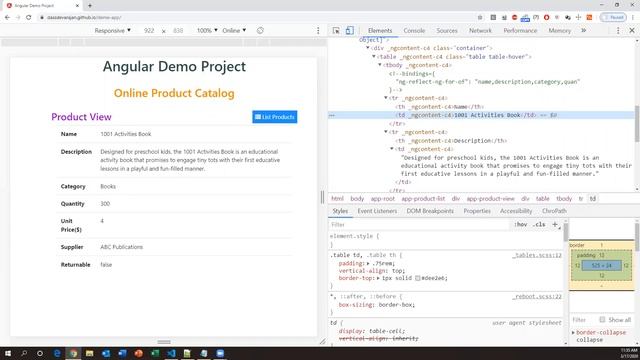Open the device toolbar more-options dots
Image resolution: width=640 pixels, height=360 pixels.
click(318, 31)
